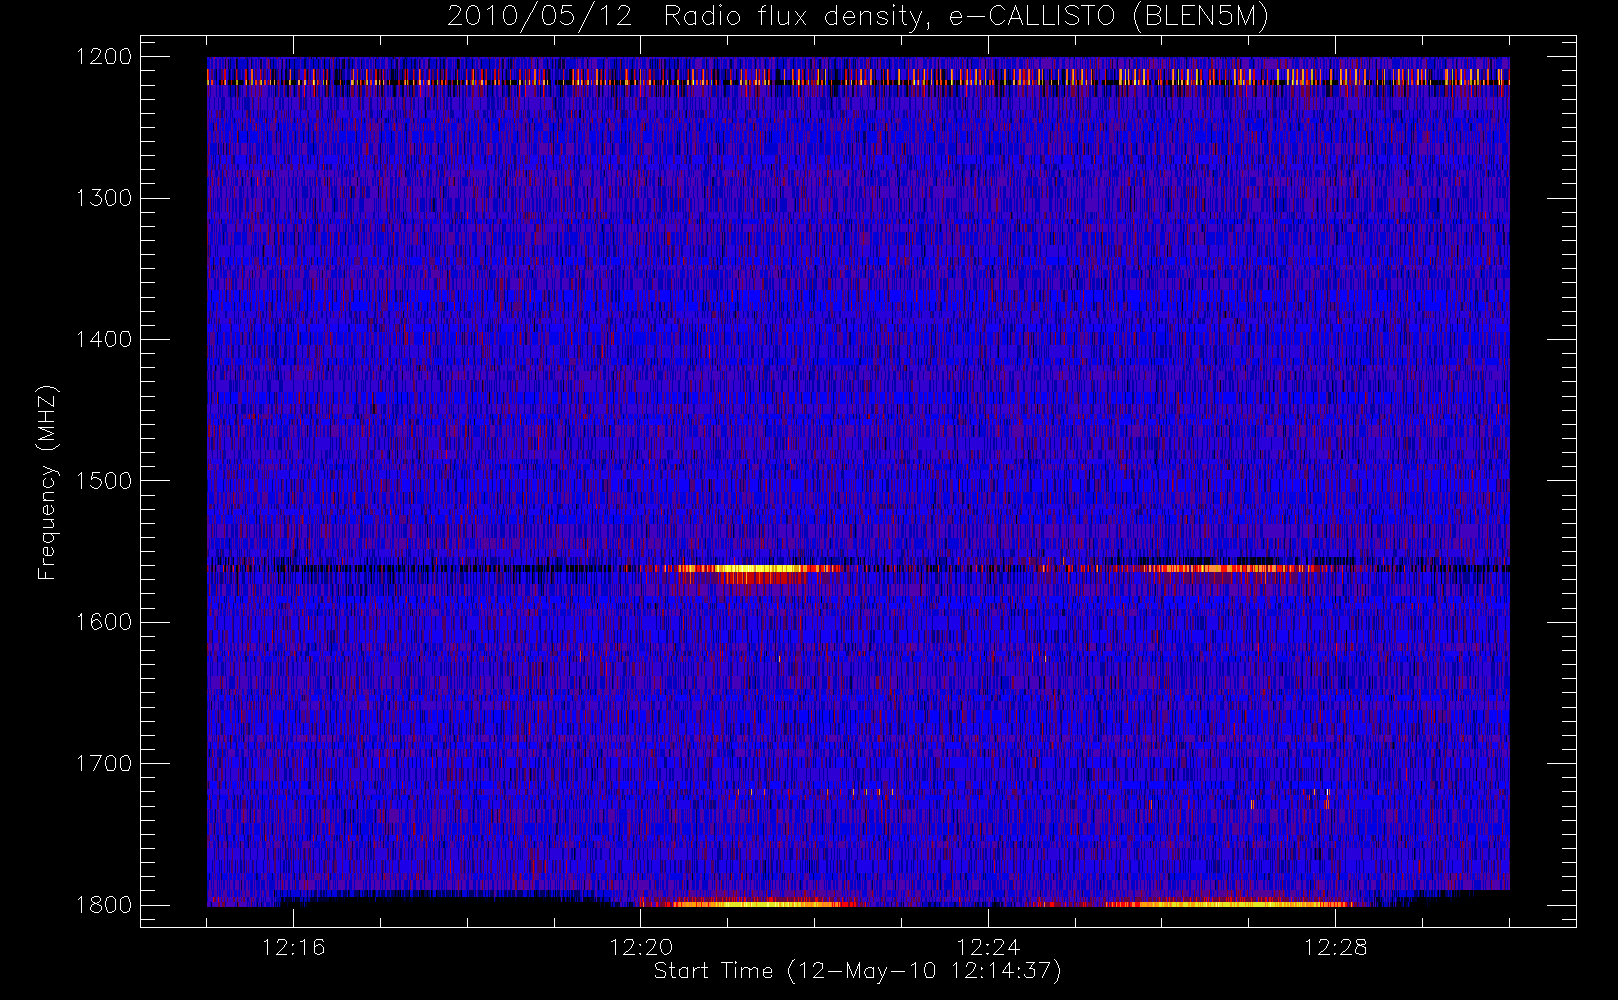Click the red interference spot near 12:28 at 1730 MHz
Viewport: 1618px width, 1000px height.
pos(1327,803)
